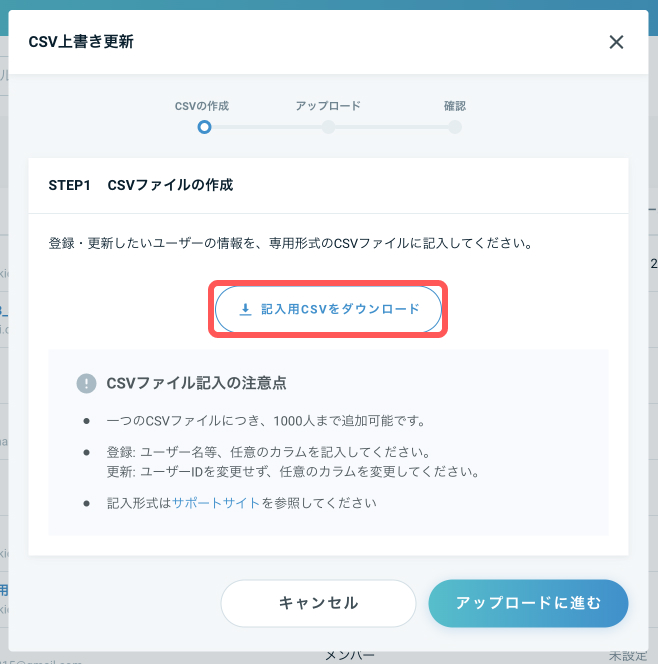
Task: Click the 確認 step label
Action: click(x=455, y=106)
